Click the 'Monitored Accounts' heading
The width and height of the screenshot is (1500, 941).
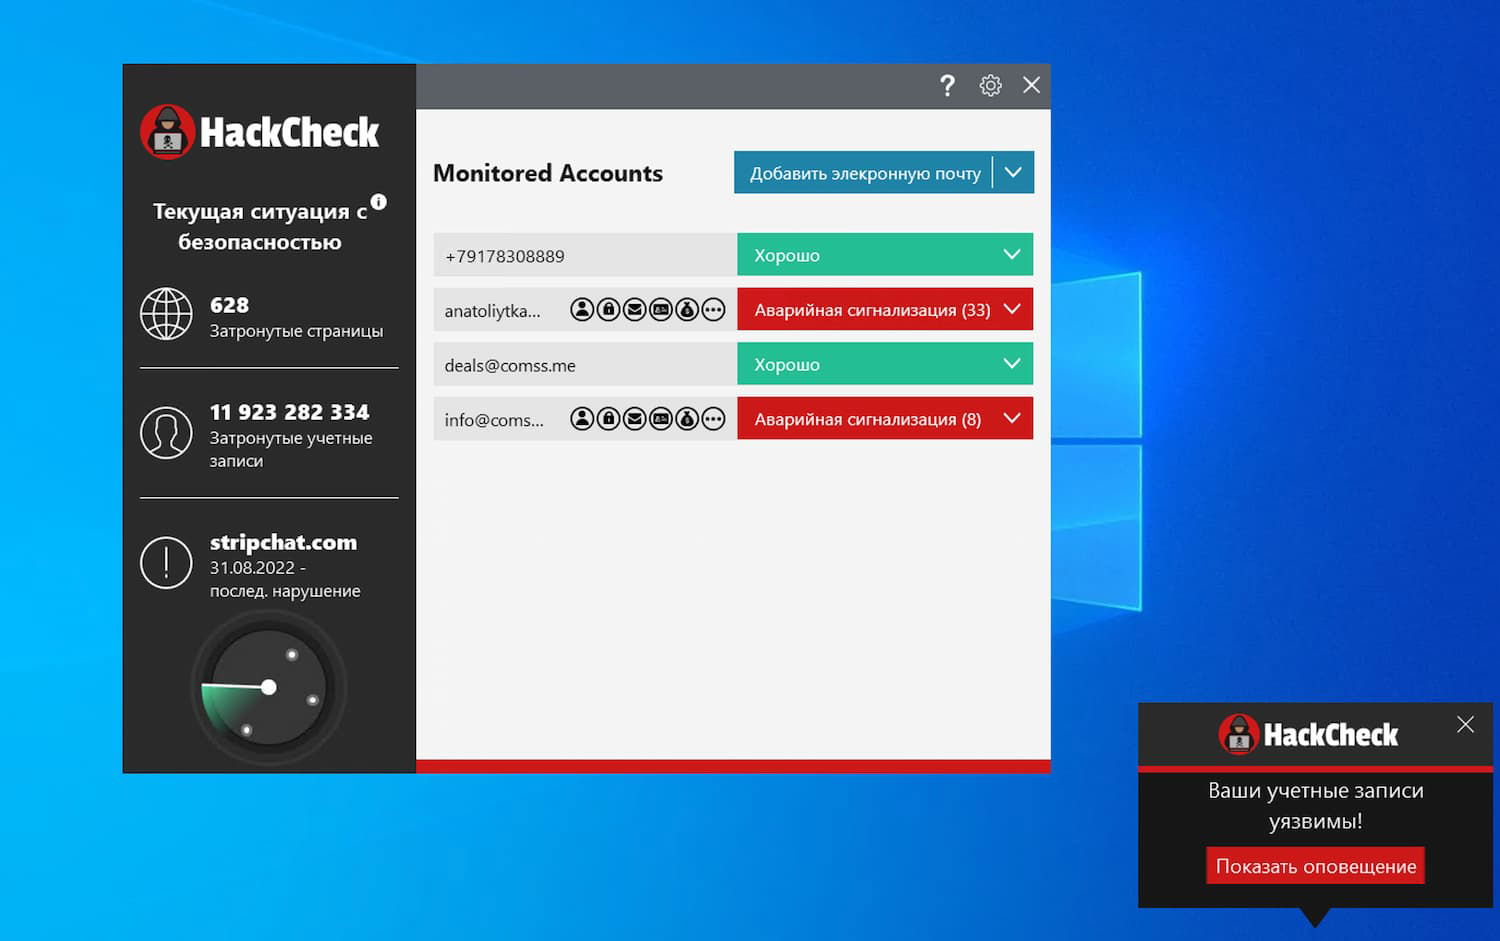click(548, 173)
